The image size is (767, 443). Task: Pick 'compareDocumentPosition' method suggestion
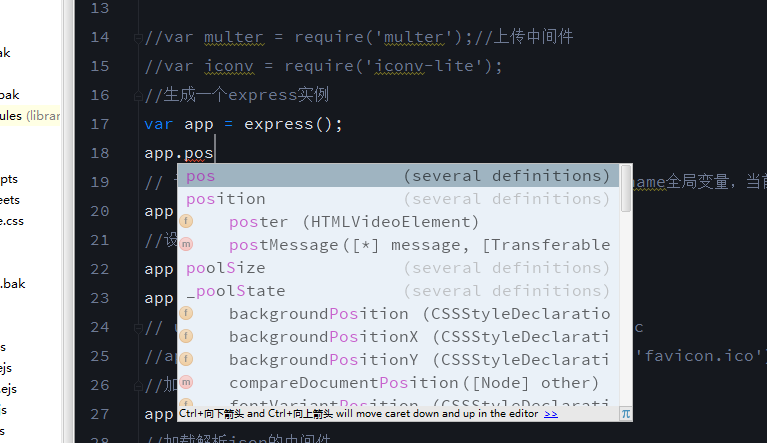[398, 383]
